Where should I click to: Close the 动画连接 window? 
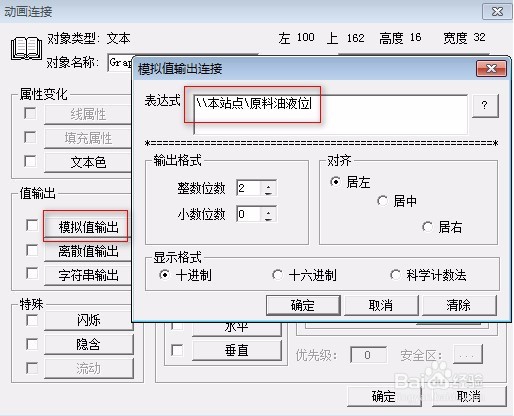click(497, 12)
